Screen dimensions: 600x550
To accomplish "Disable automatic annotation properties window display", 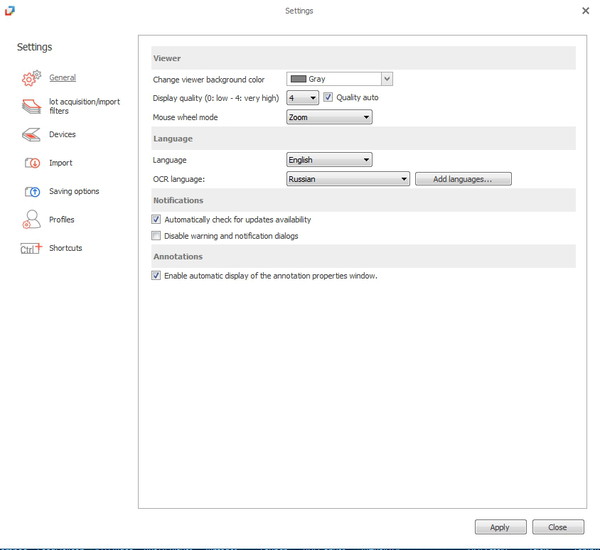I will [x=156, y=276].
